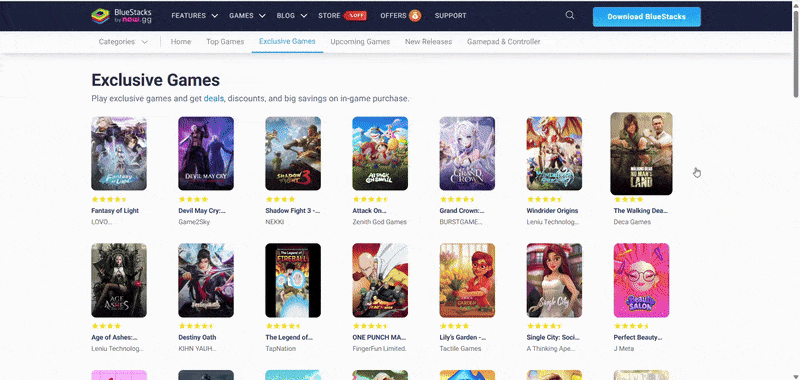Open Devil May Cry game thumbnail

[x=206, y=154]
